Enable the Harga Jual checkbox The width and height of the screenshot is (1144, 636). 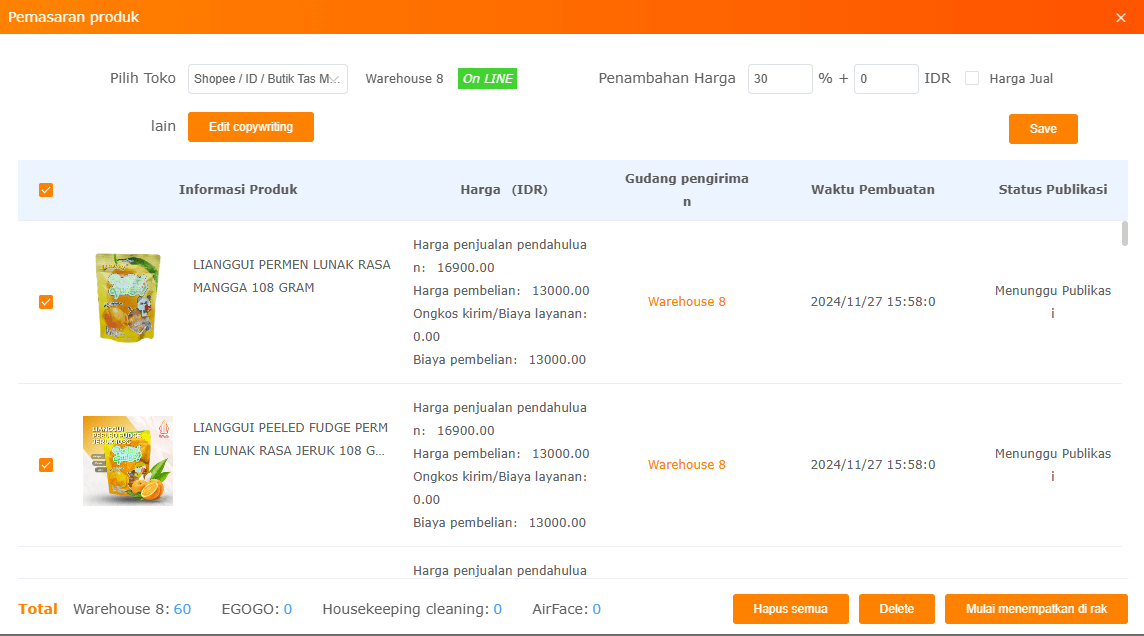(972, 79)
